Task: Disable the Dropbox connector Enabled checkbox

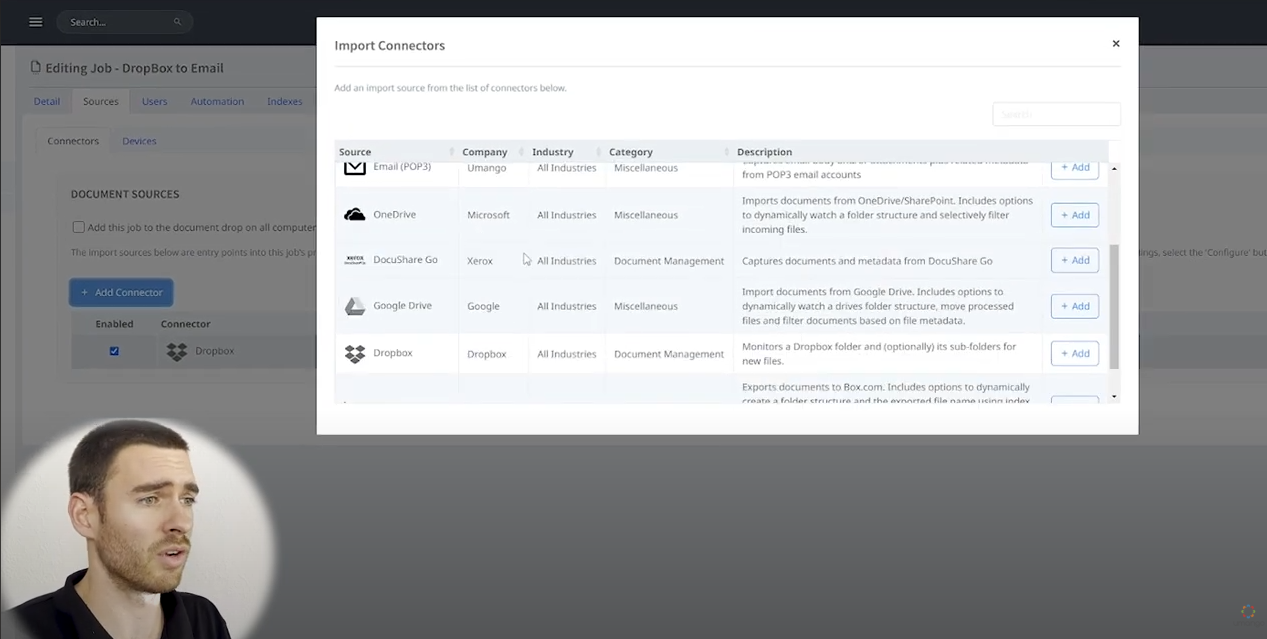Action: (114, 351)
